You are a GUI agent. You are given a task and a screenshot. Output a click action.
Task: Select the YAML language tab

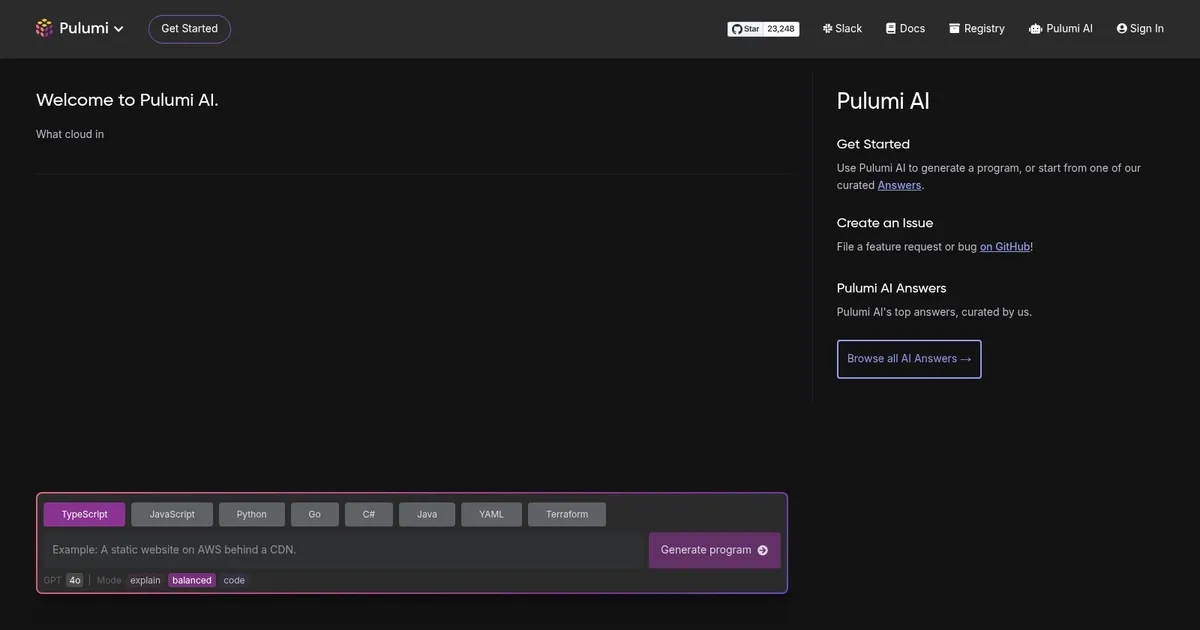coord(491,514)
